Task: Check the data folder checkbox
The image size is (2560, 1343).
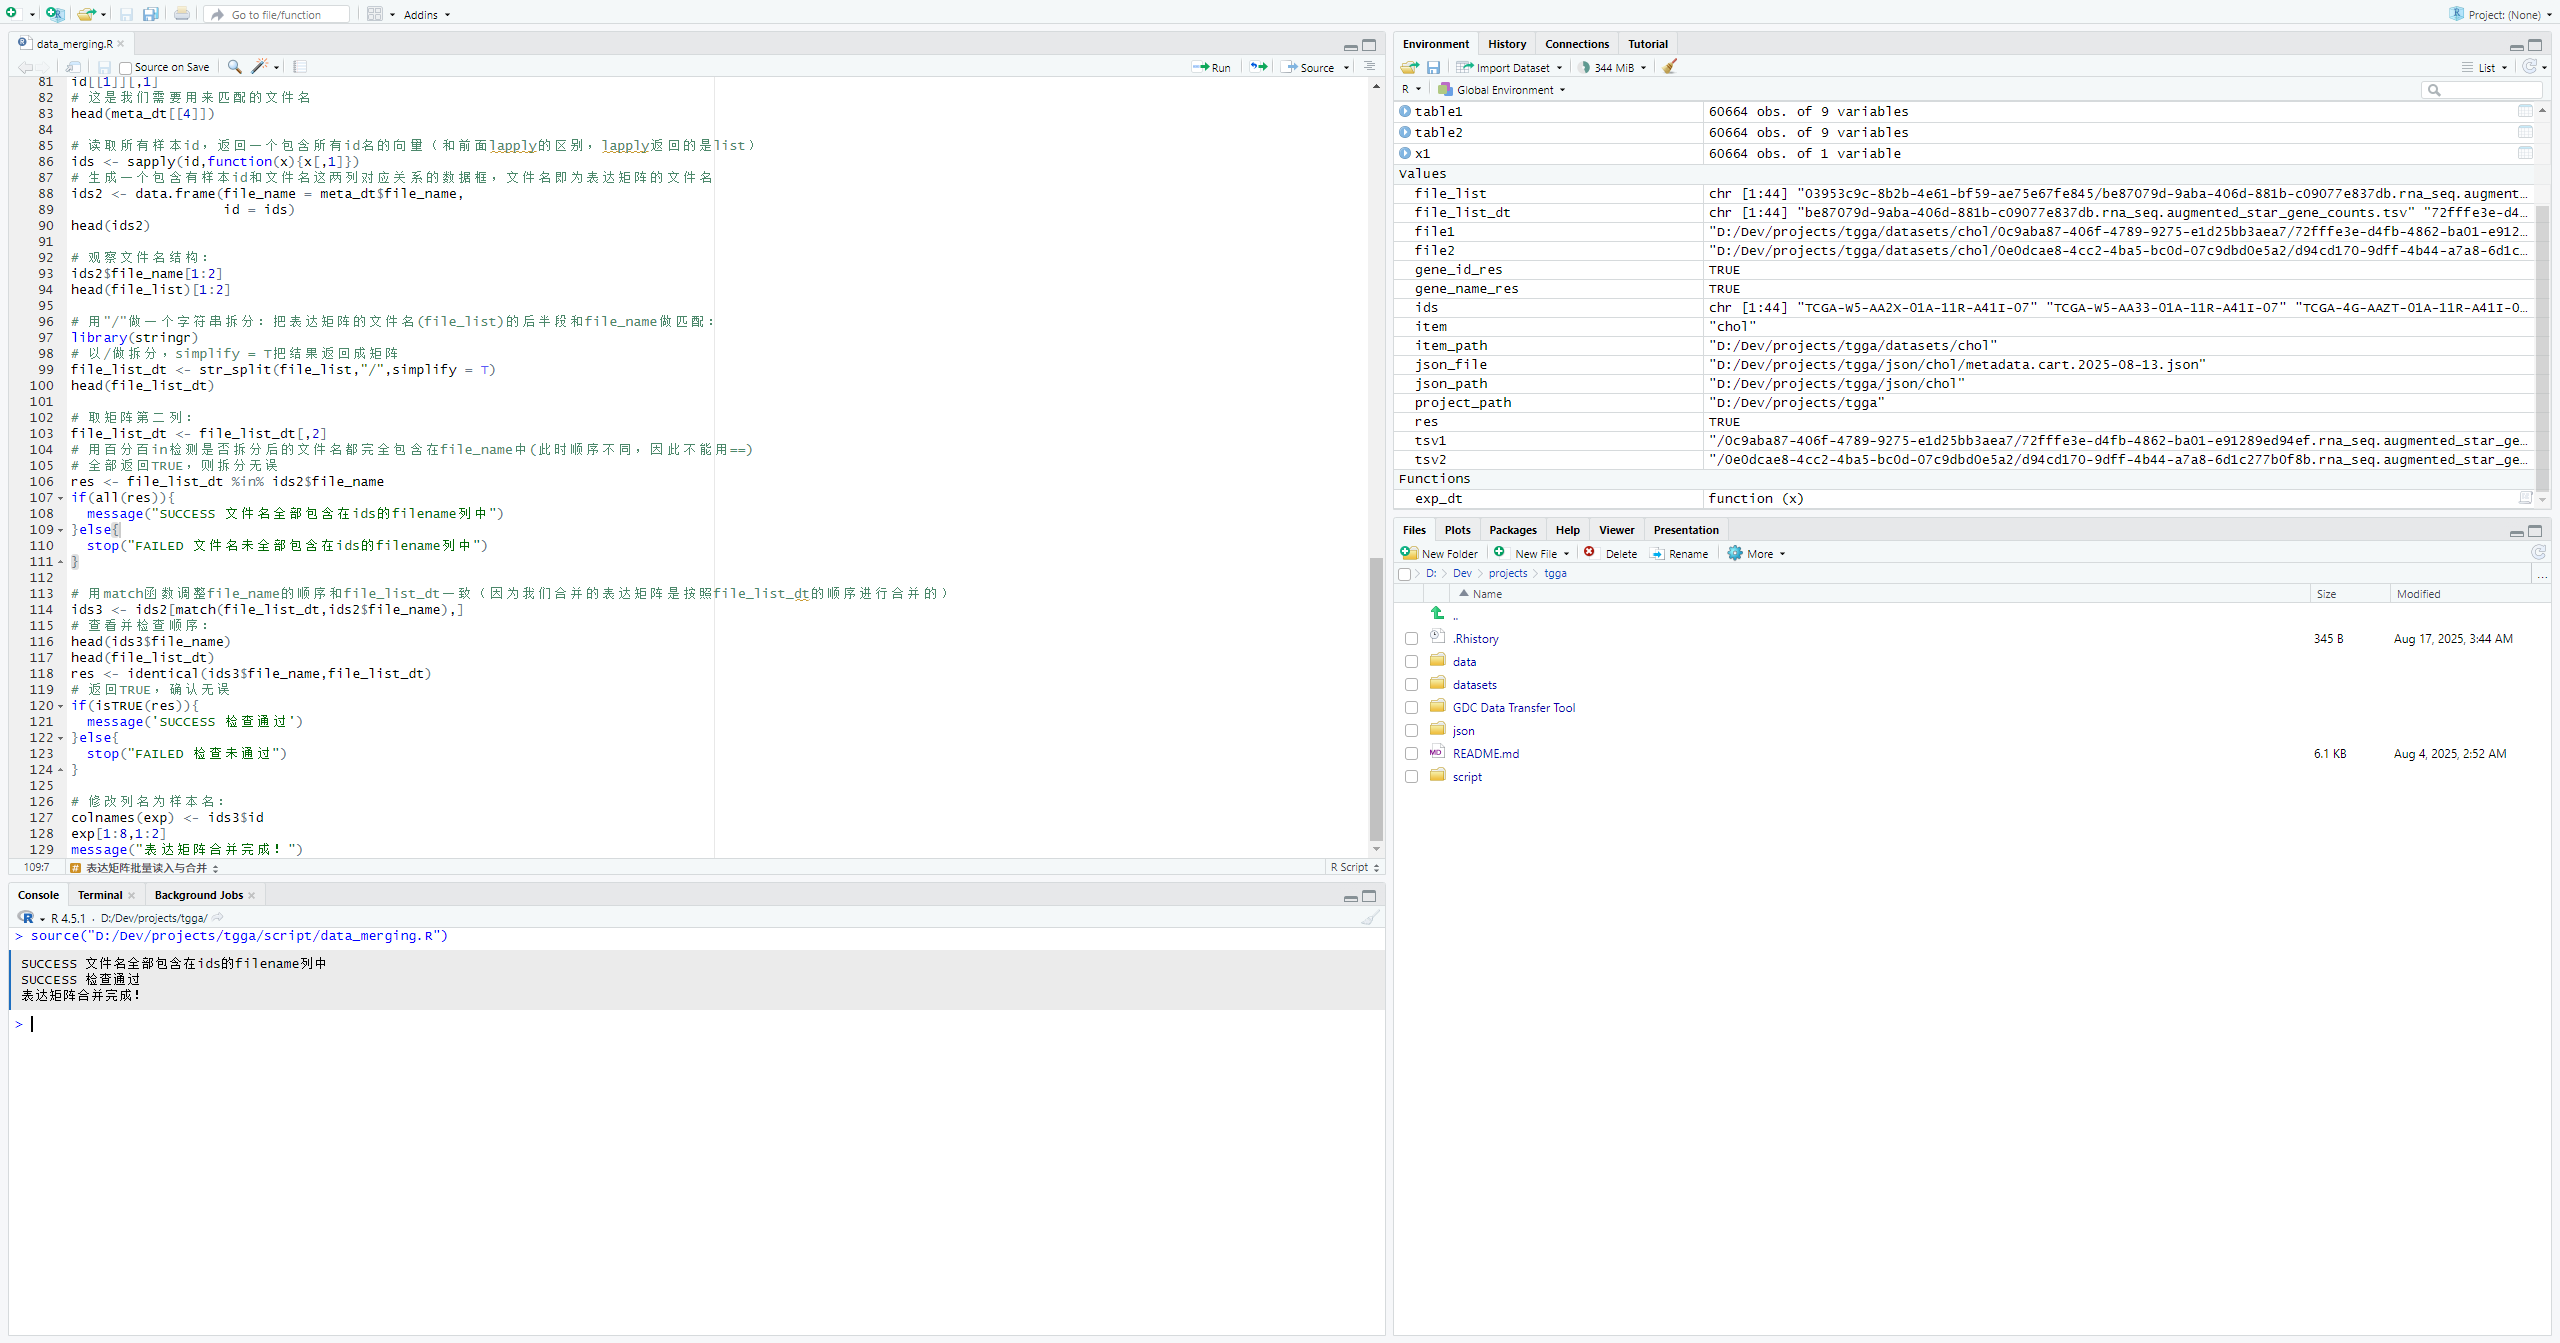Action: click(1411, 662)
